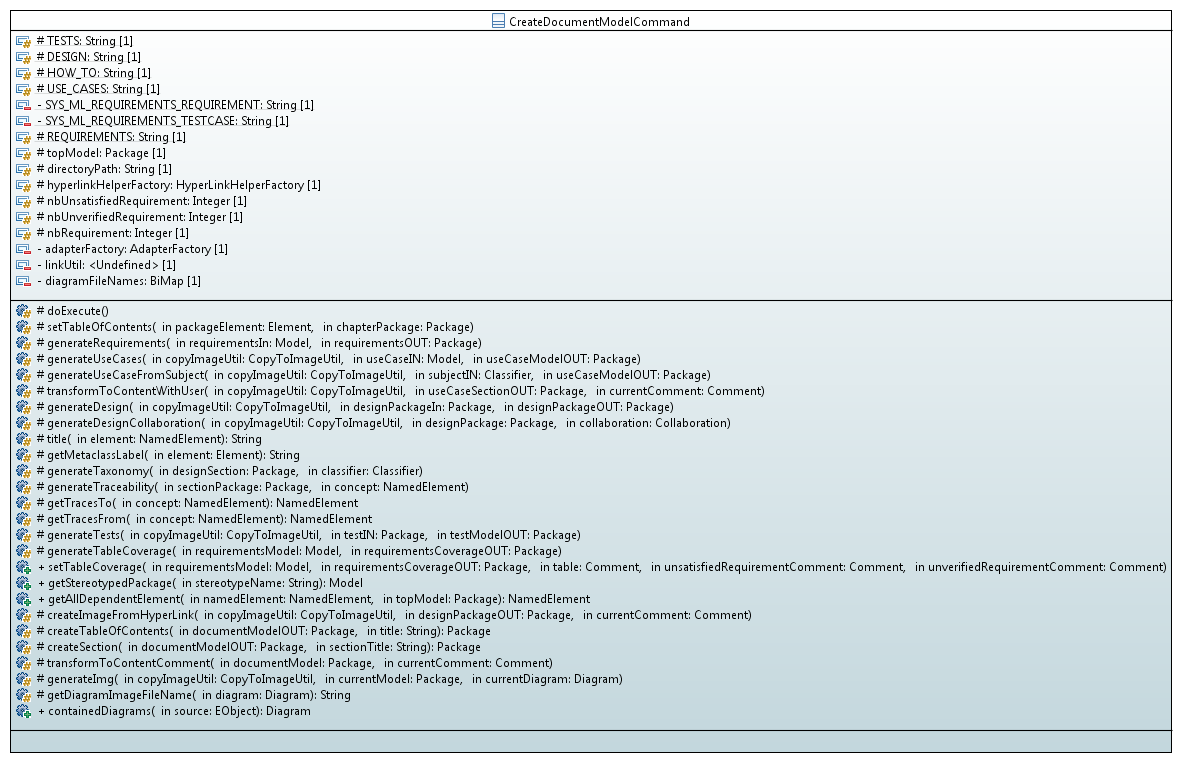Click the operation icon next to setTableOfContents
This screenshot has width=1182, height=763.
23,327
